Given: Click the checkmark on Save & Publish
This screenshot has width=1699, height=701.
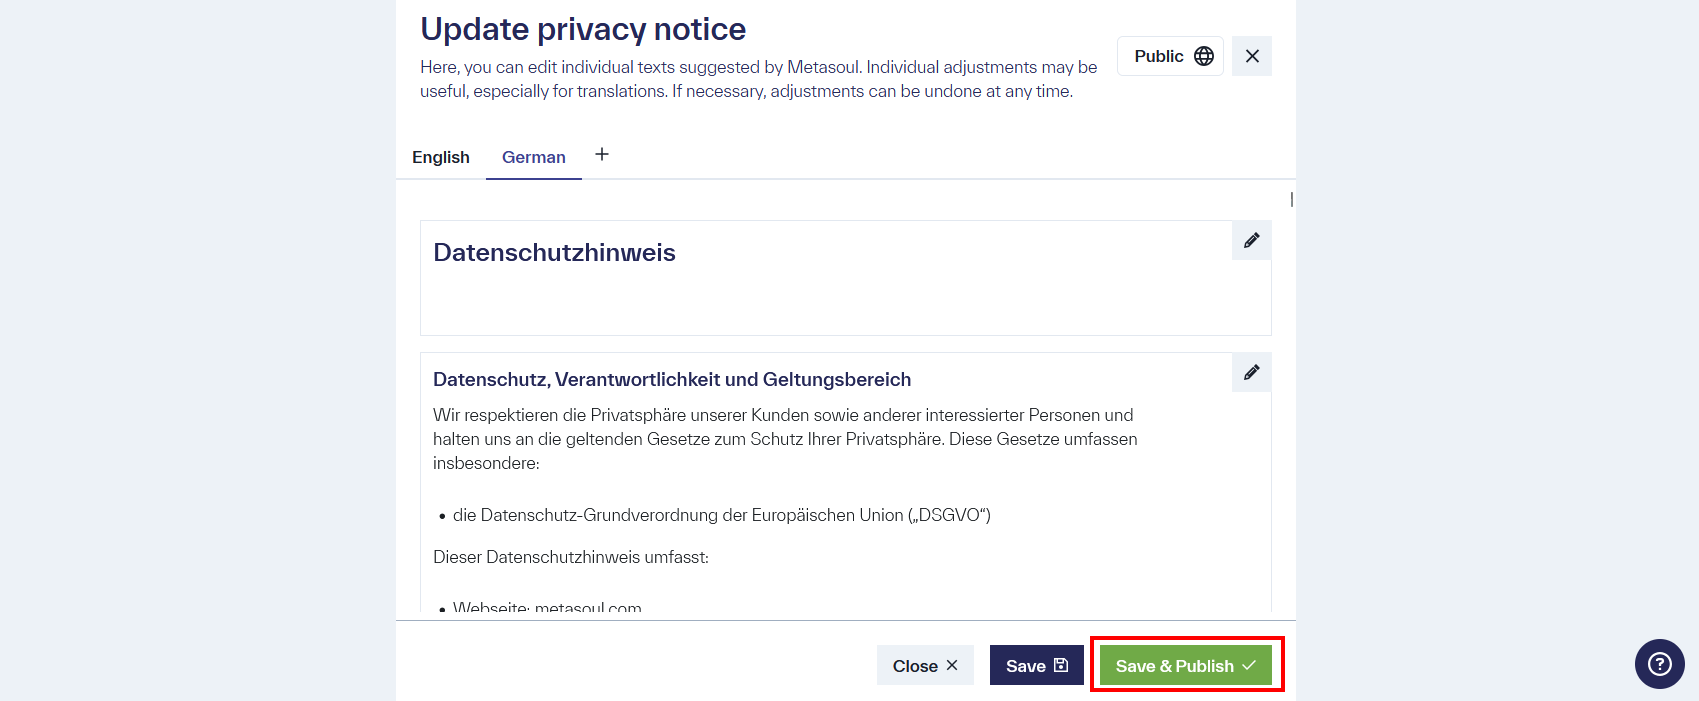Looking at the screenshot, I should click(1249, 664).
